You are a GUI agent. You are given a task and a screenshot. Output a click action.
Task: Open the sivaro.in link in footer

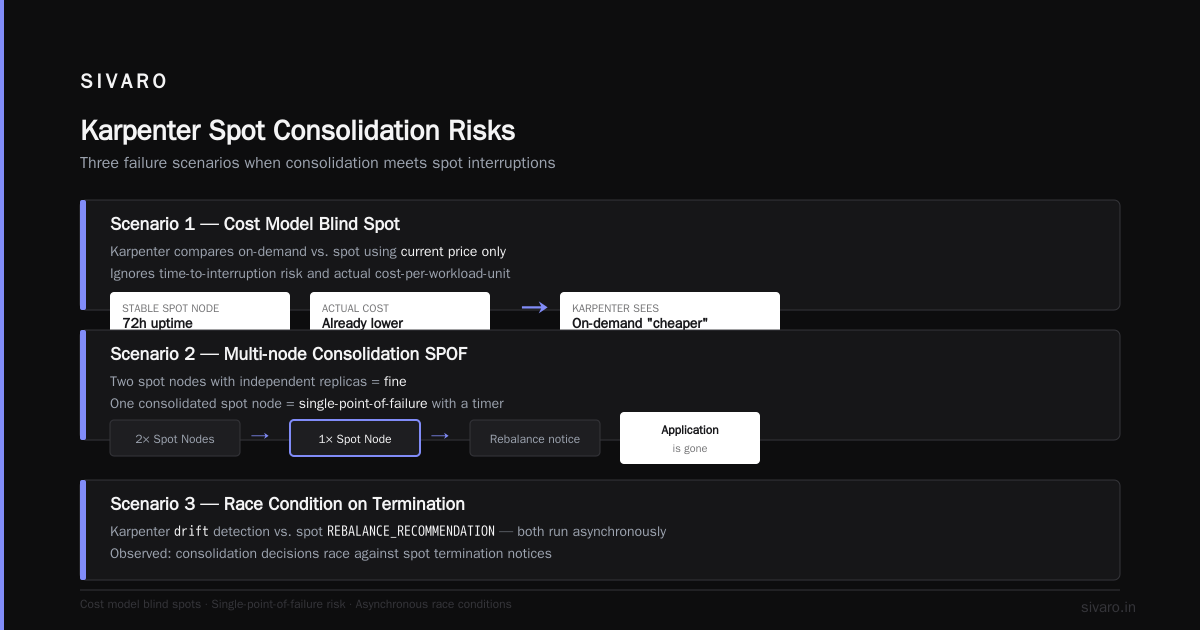(x=1108, y=607)
